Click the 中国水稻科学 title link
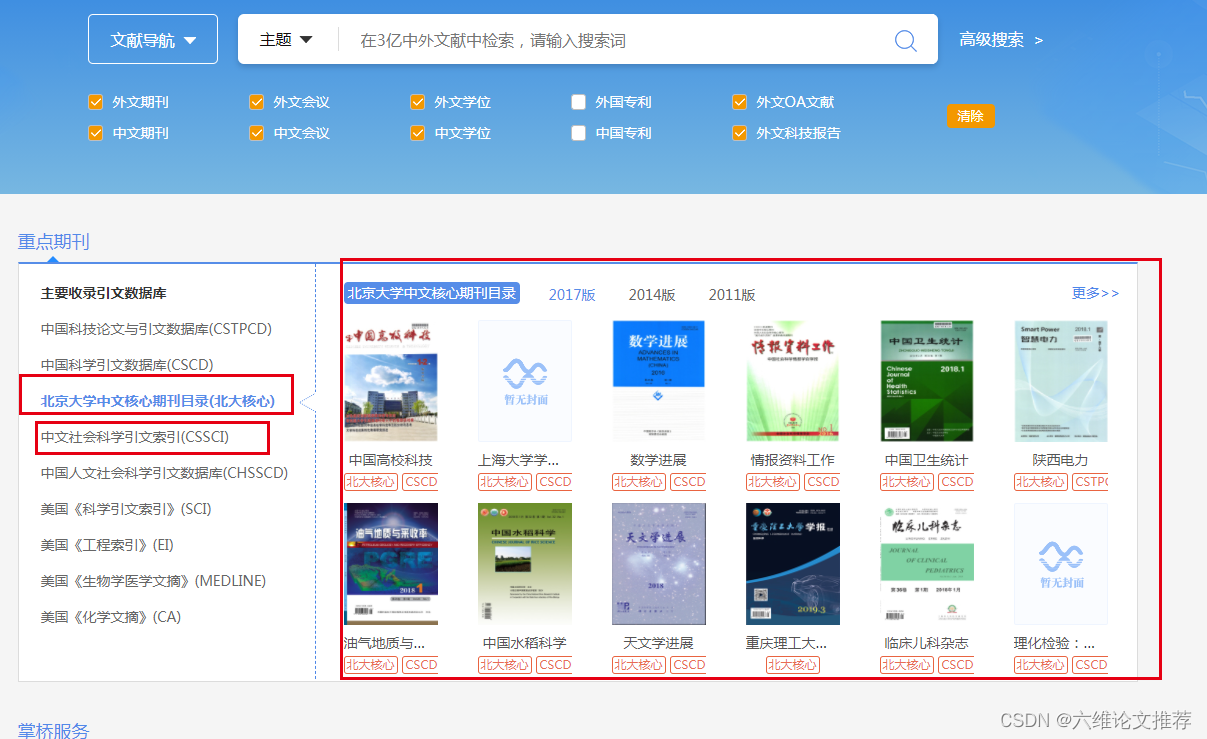 point(525,643)
